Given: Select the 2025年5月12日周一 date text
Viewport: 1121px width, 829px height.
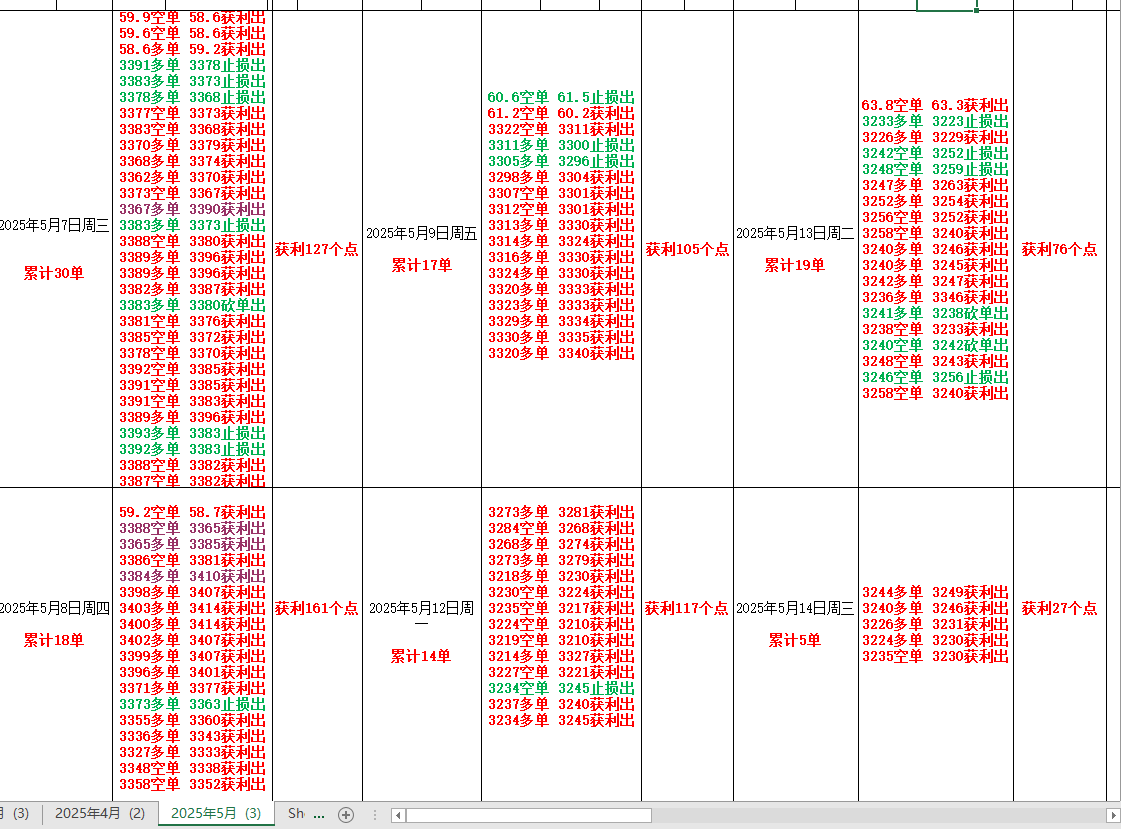Looking at the screenshot, I should [422, 616].
